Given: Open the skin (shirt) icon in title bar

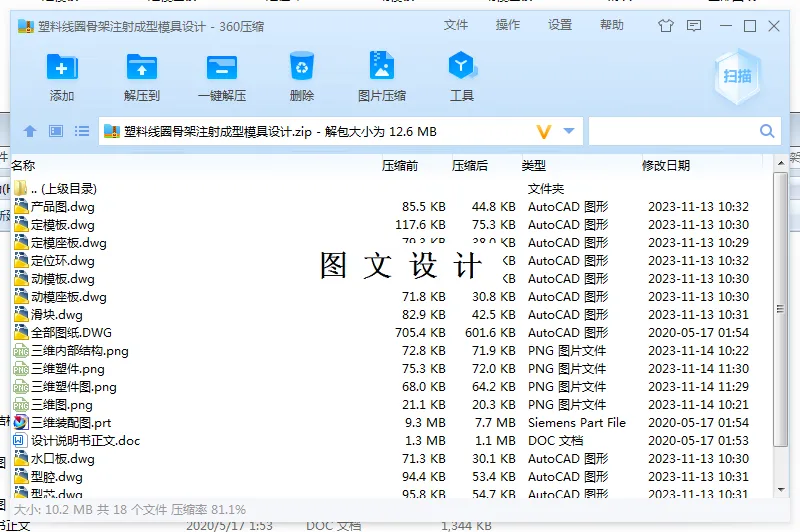Looking at the screenshot, I should [666, 26].
